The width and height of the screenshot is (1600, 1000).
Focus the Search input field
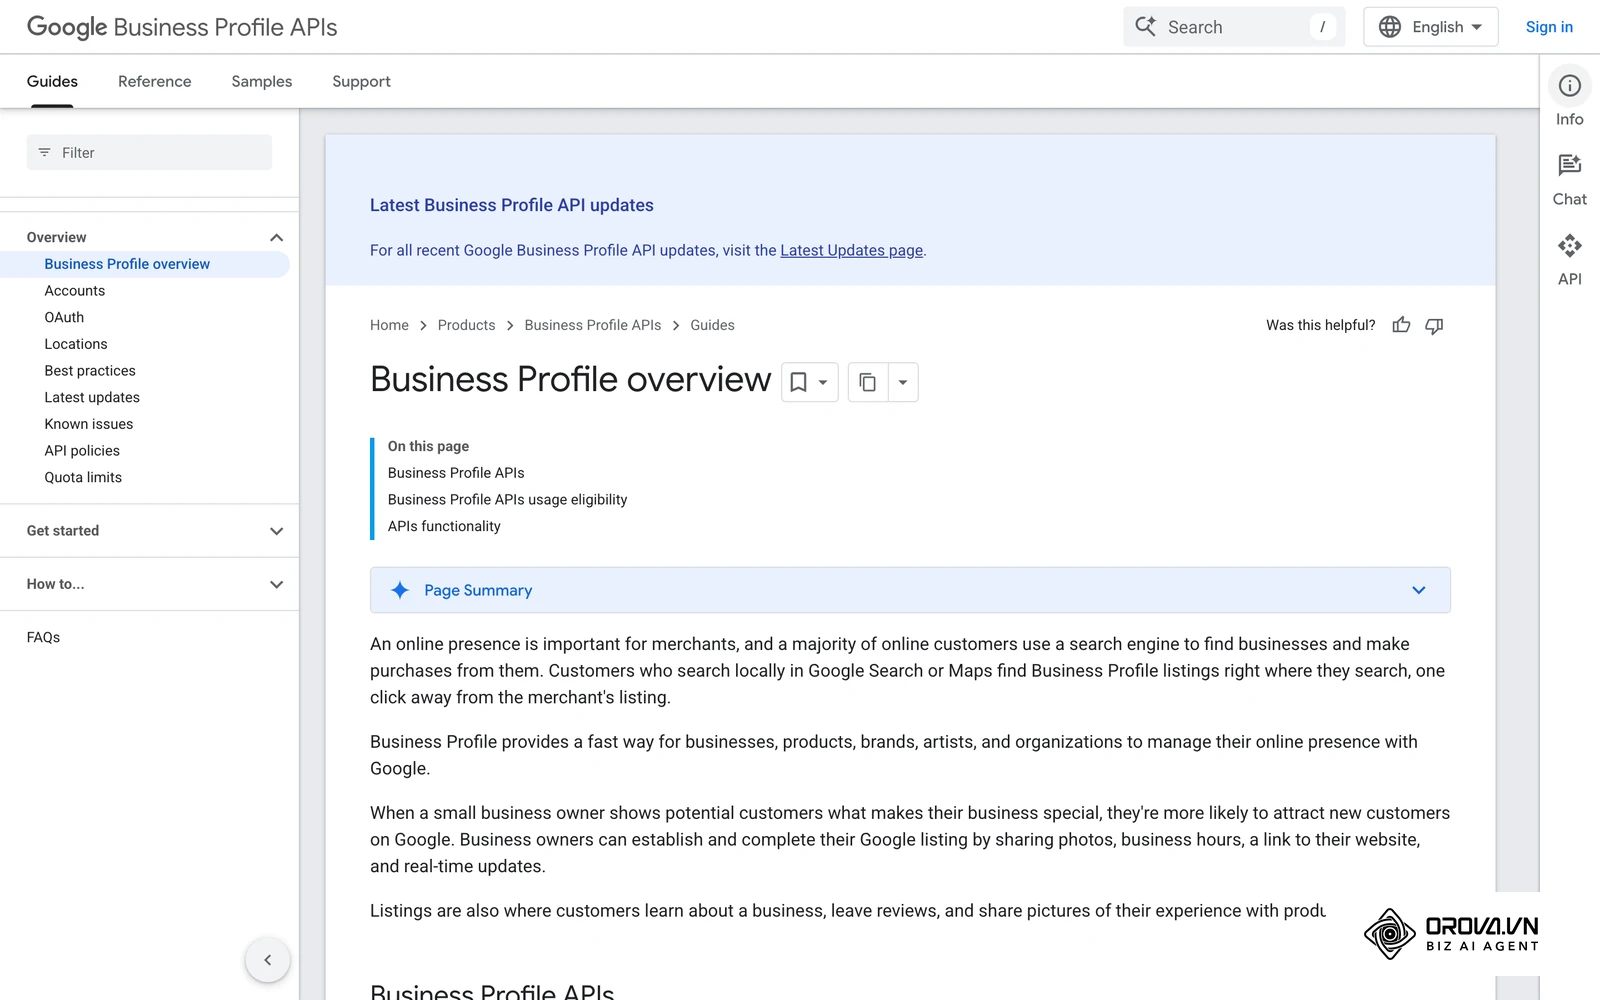[x=1234, y=27]
